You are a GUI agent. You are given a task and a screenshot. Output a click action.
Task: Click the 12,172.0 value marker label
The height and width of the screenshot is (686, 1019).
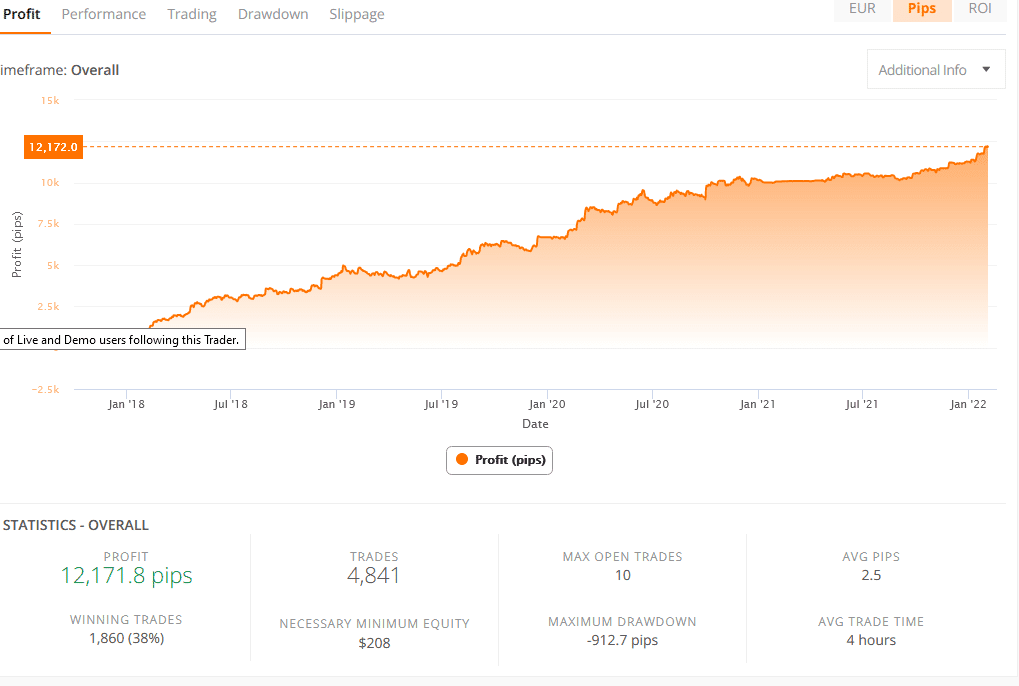[x=53, y=147]
